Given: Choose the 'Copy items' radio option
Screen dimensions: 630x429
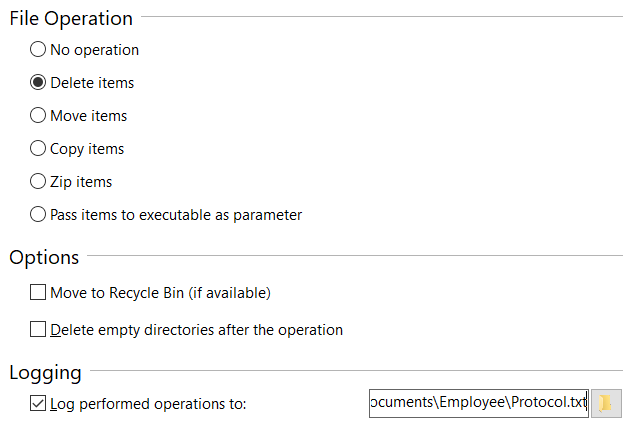Looking at the screenshot, I should pyautogui.click(x=38, y=148).
